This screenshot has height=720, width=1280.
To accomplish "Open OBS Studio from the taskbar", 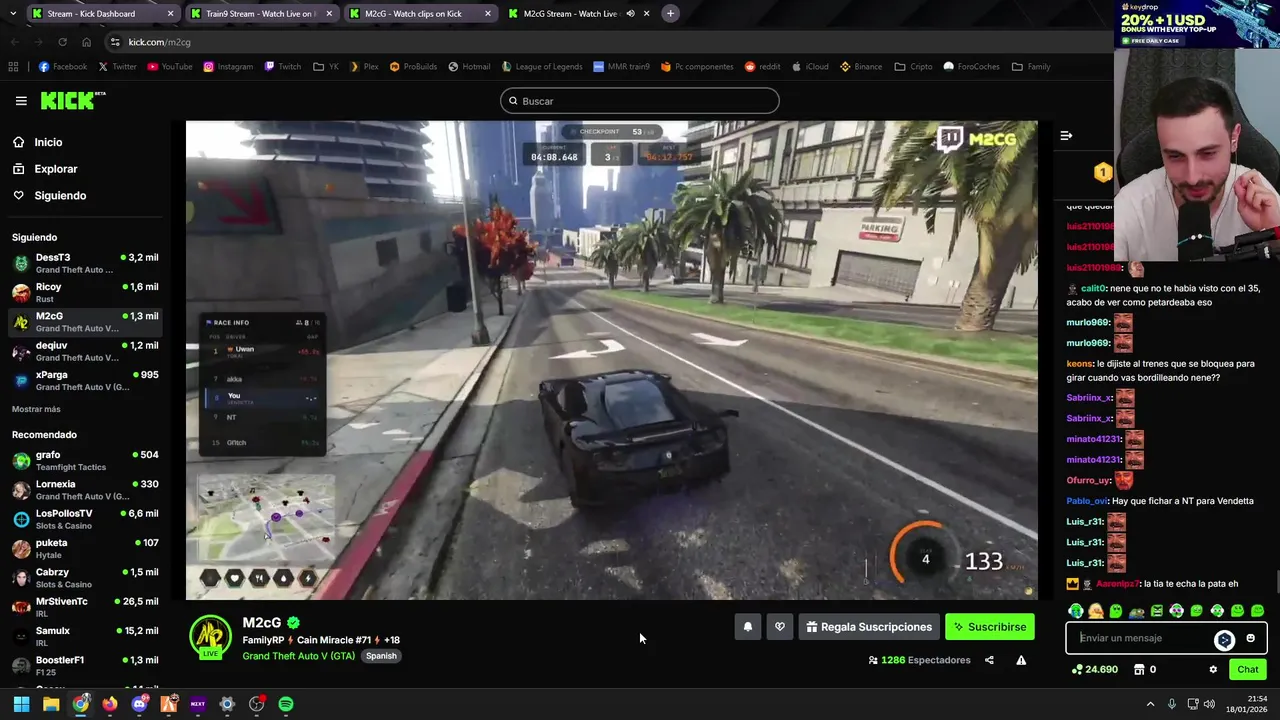I will click(x=256, y=704).
